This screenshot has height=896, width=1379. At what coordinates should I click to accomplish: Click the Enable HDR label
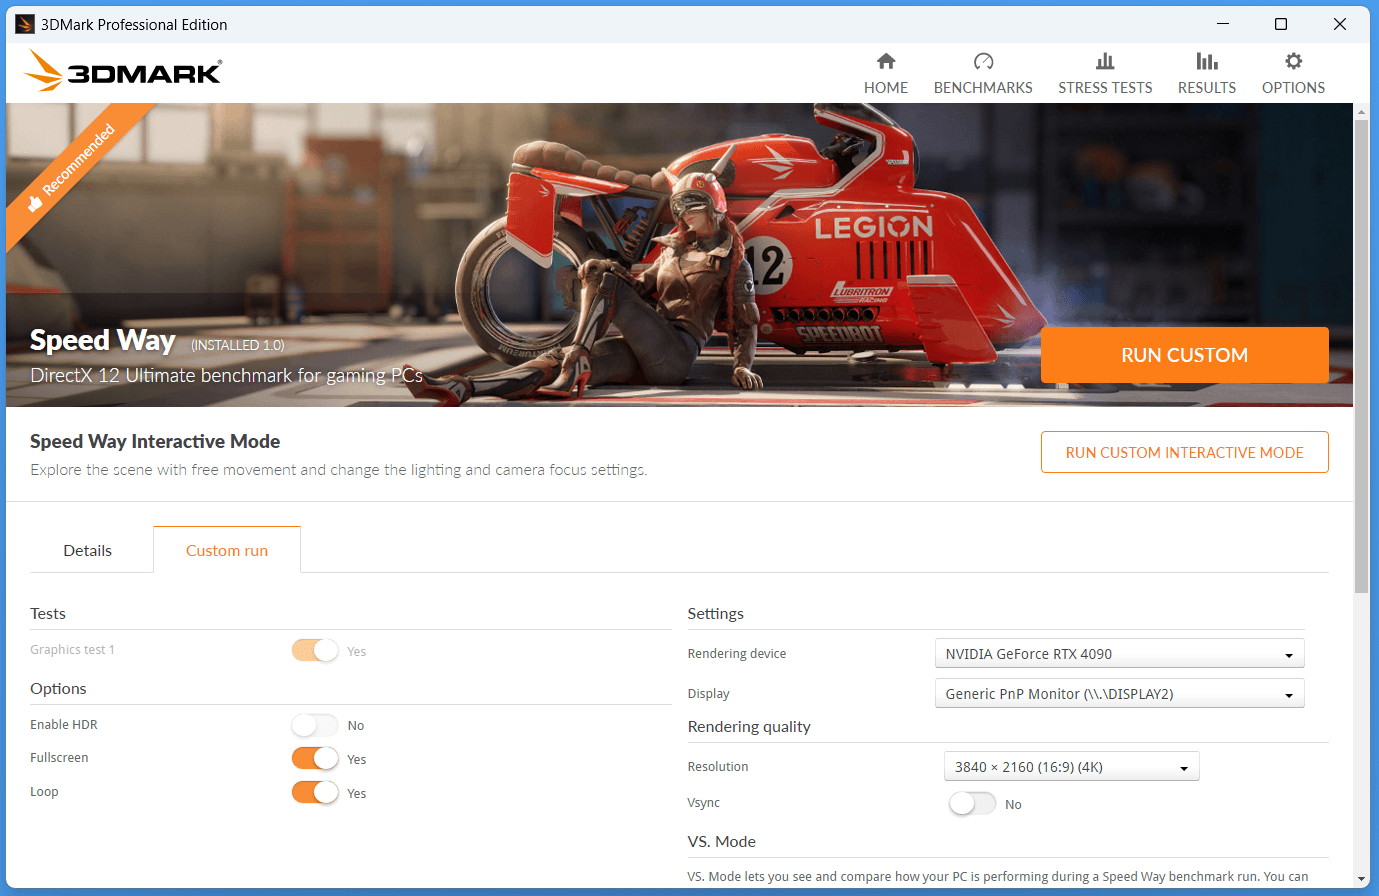pyautogui.click(x=64, y=724)
